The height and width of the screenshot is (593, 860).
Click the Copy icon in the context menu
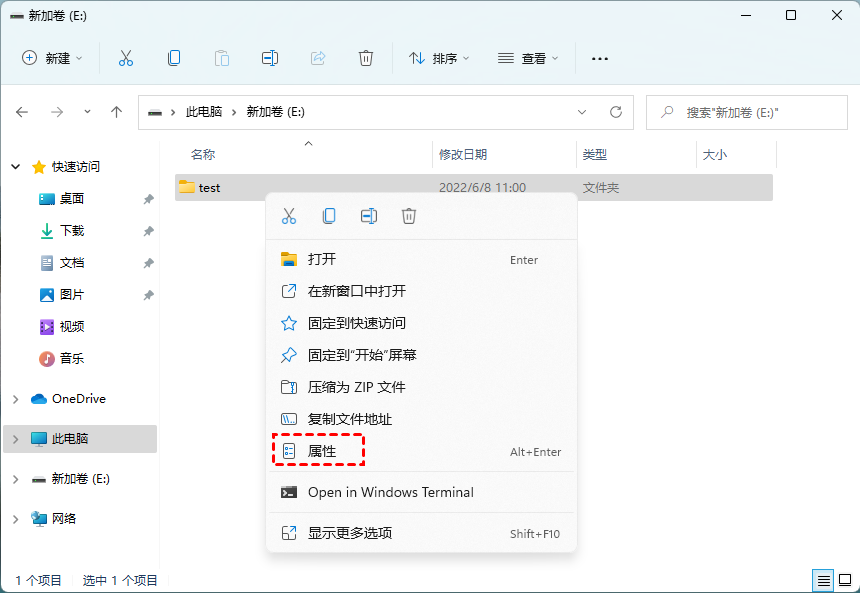click(x=329, y=215)
